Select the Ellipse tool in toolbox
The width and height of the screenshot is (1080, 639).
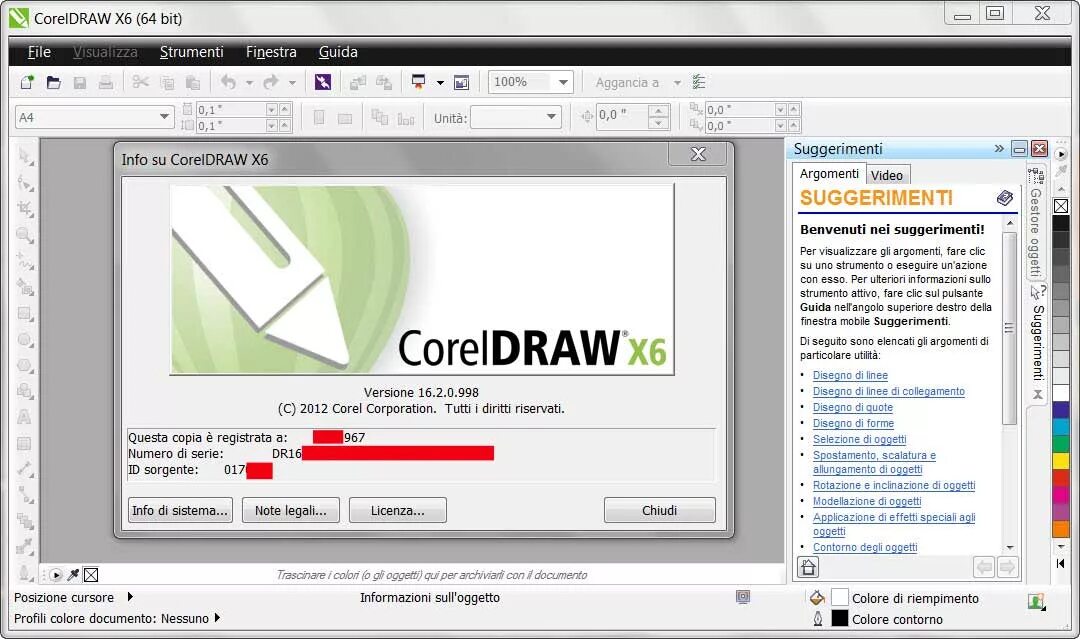pos(25,339)
